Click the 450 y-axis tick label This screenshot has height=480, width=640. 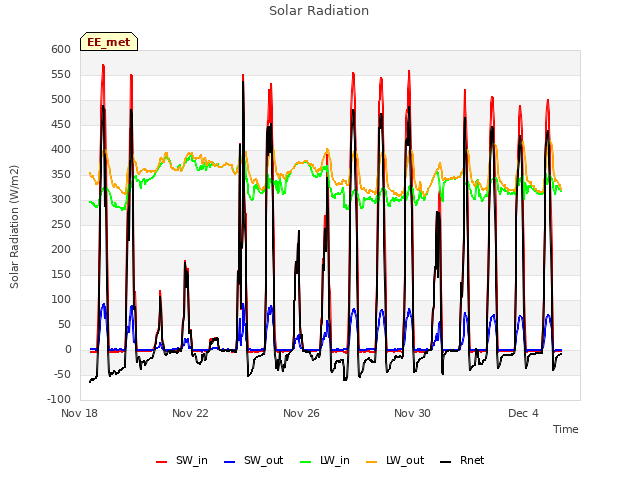[61, 124]
